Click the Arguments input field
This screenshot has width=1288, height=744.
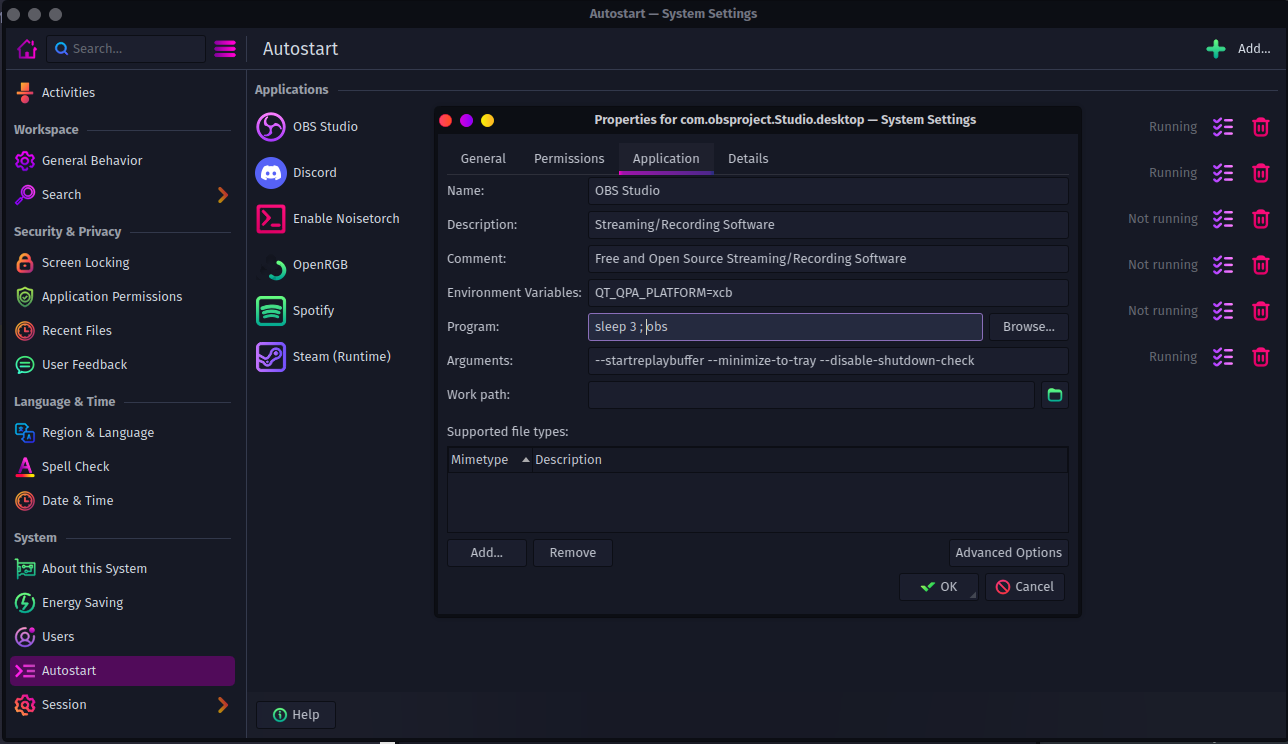coord(828,361)
